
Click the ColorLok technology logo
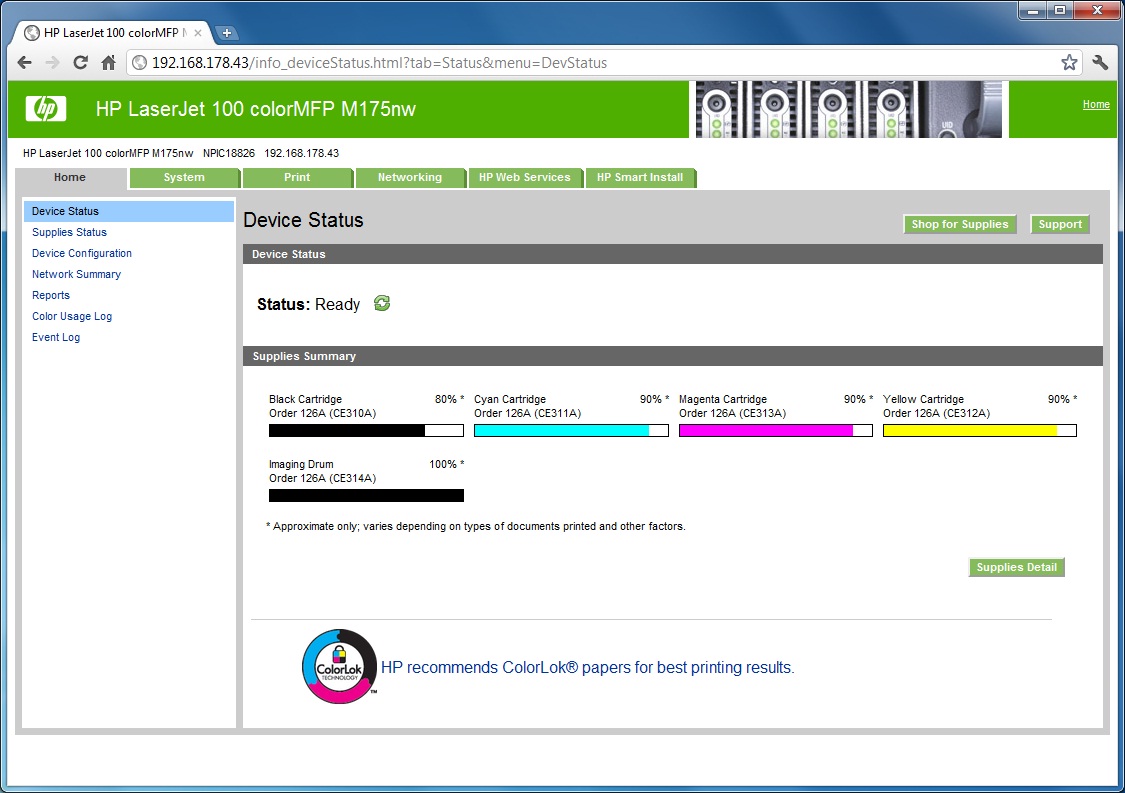click(x=339, y=667)
